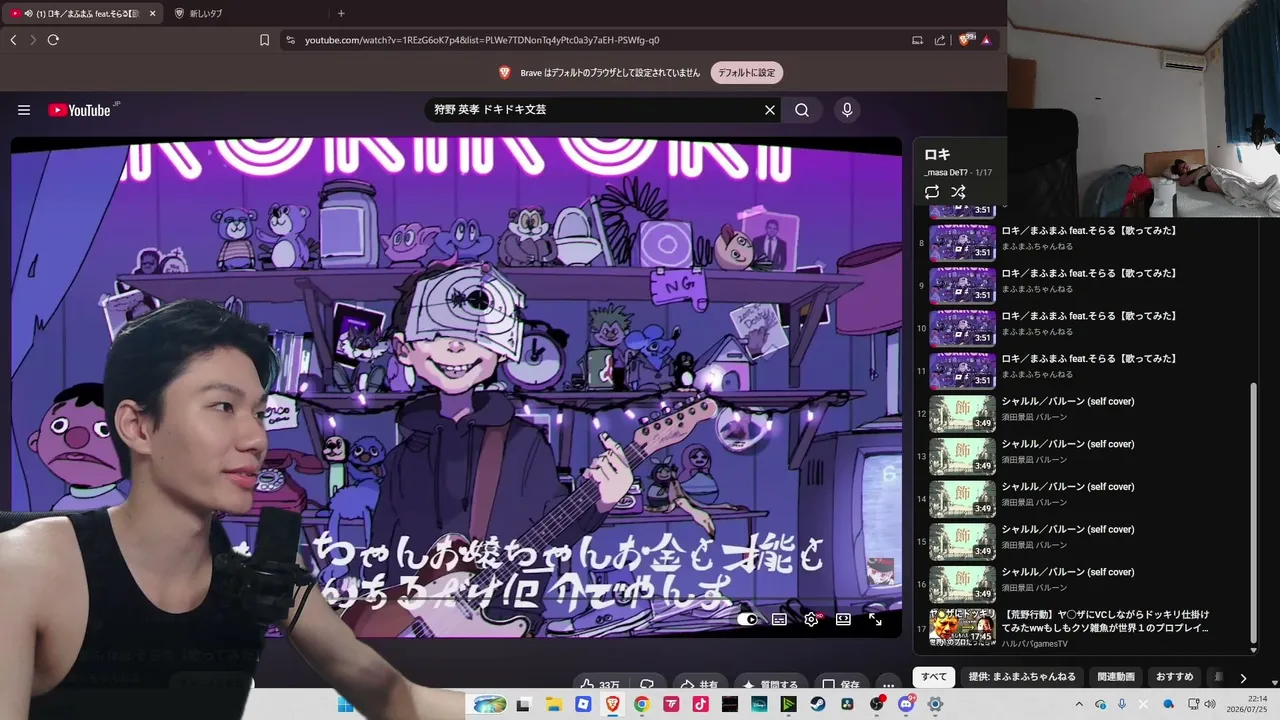The width and height of the screenshot is (1280, 720).
Task: Click the YouTube URL in address bar
Action: tap(482, 40)
